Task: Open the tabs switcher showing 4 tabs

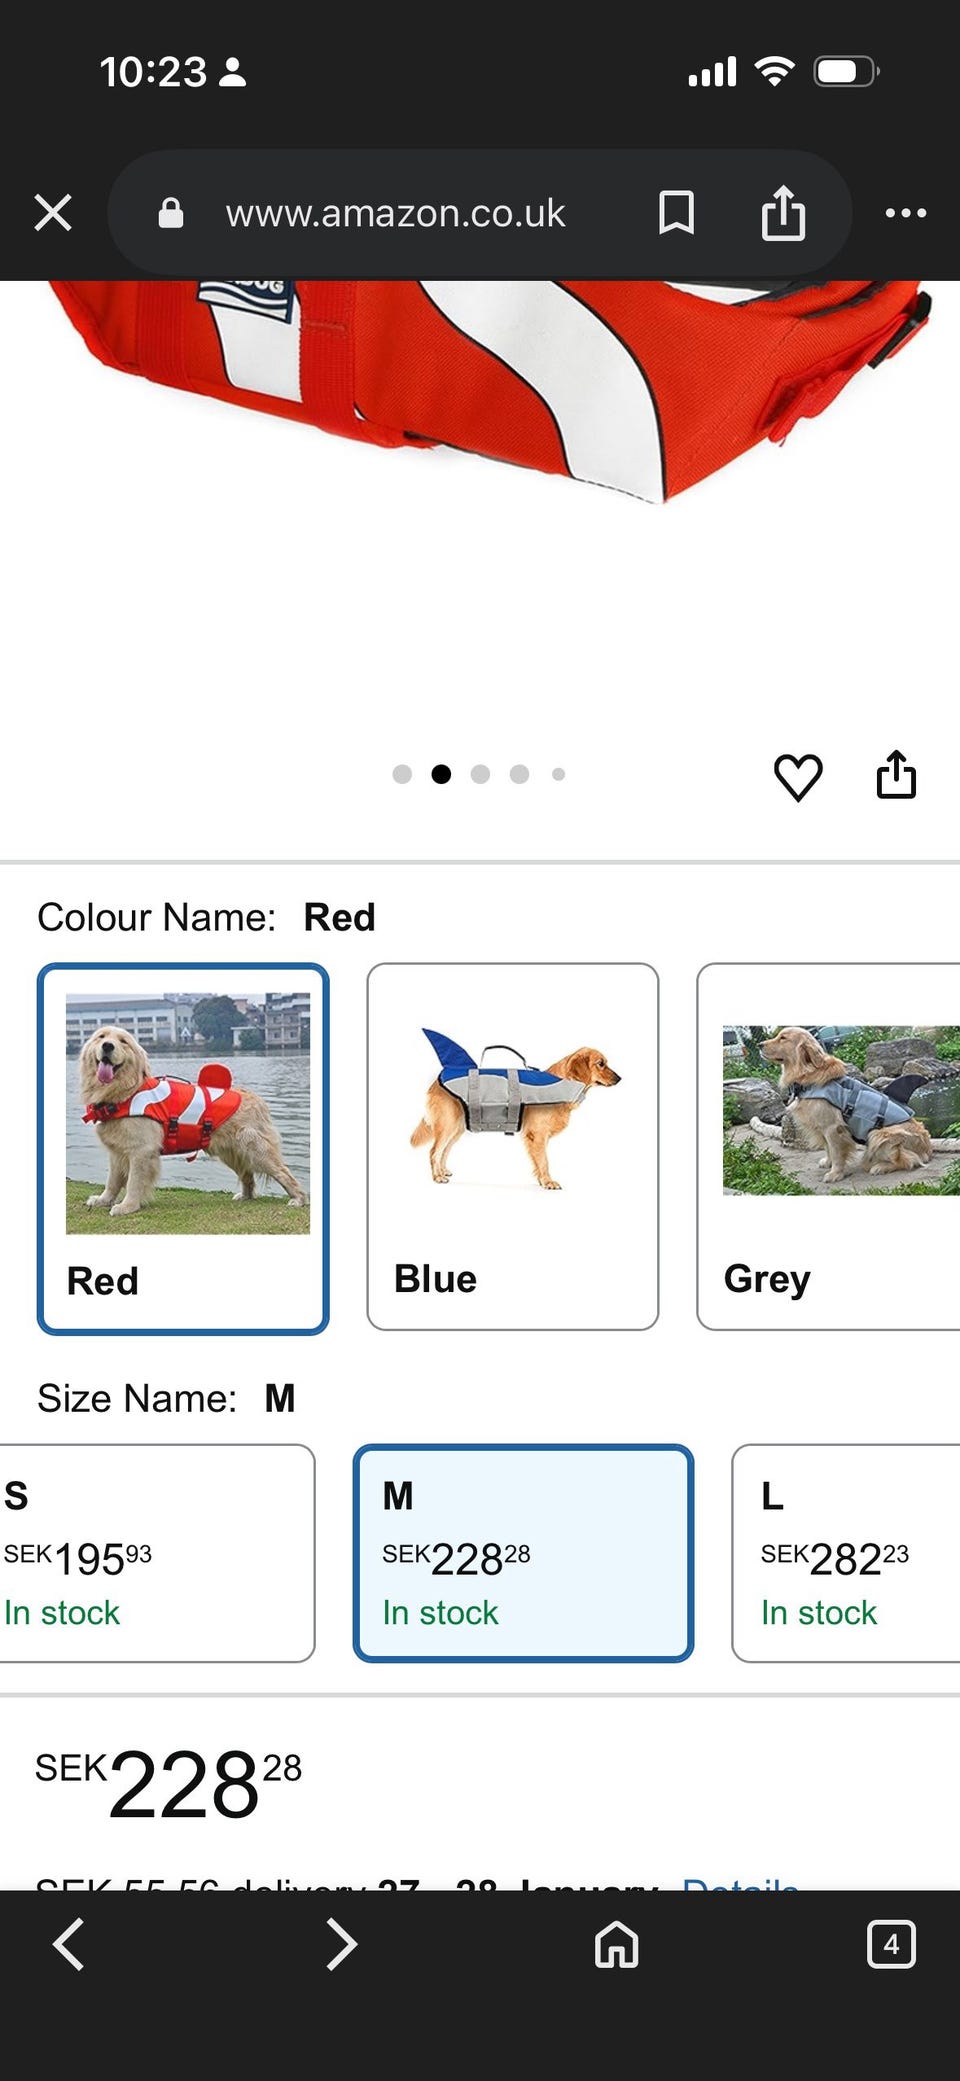Action: pos(890,1945)
